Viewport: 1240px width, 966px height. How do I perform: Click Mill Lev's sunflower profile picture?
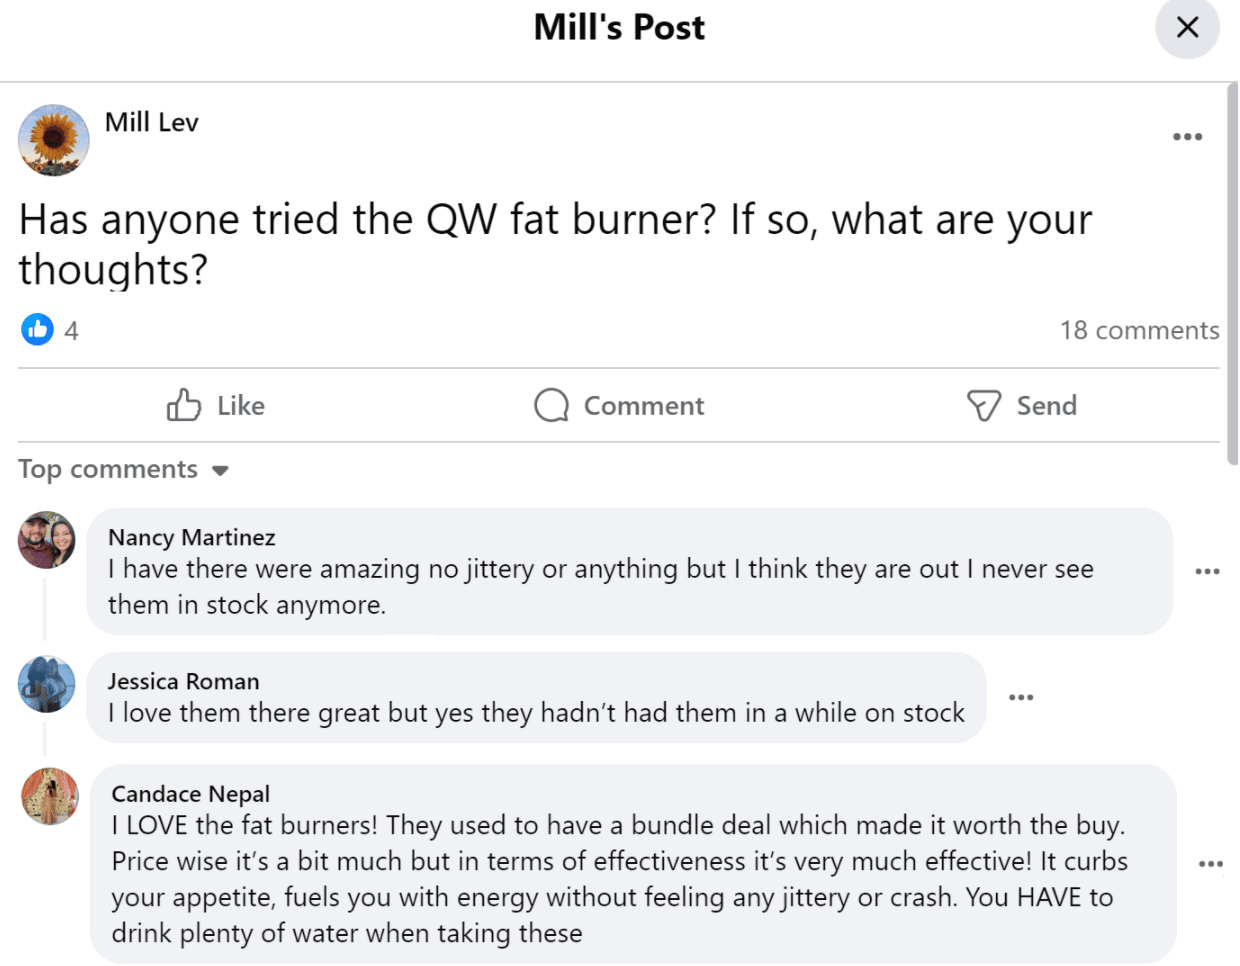pyautogui.click(x=54, y=140)
